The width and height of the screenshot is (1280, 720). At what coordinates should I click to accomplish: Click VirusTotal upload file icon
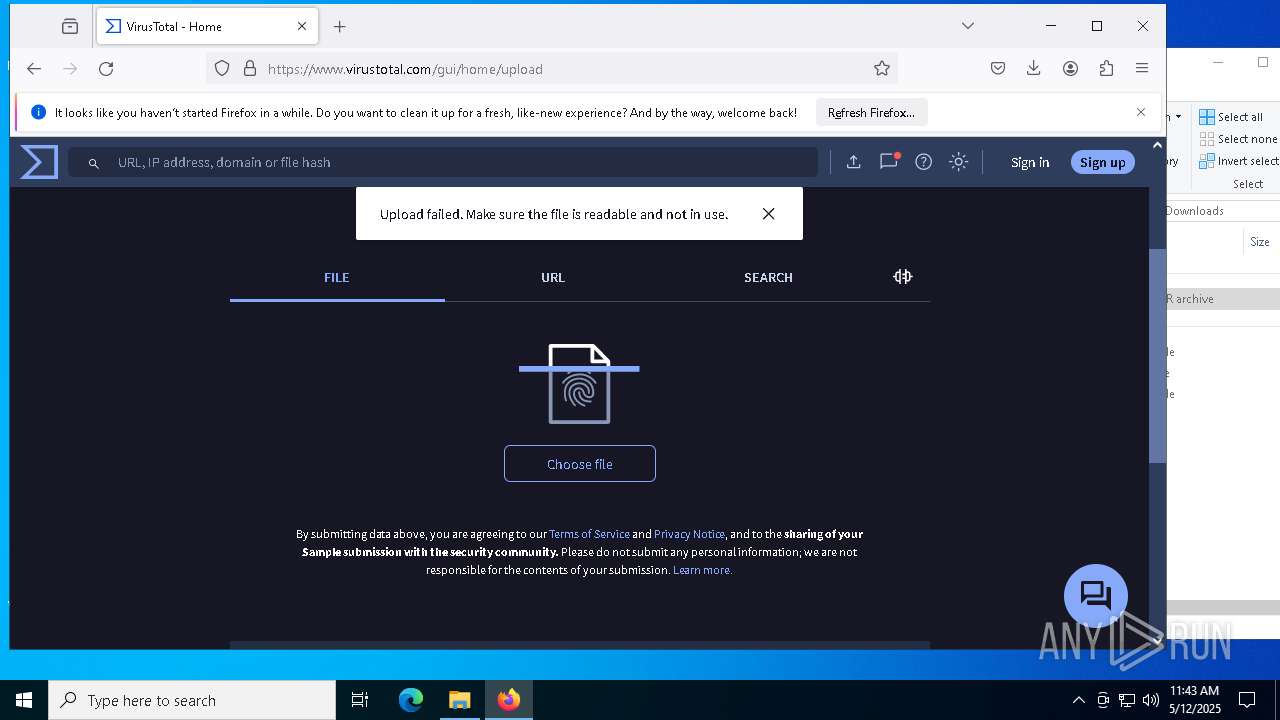853,162
